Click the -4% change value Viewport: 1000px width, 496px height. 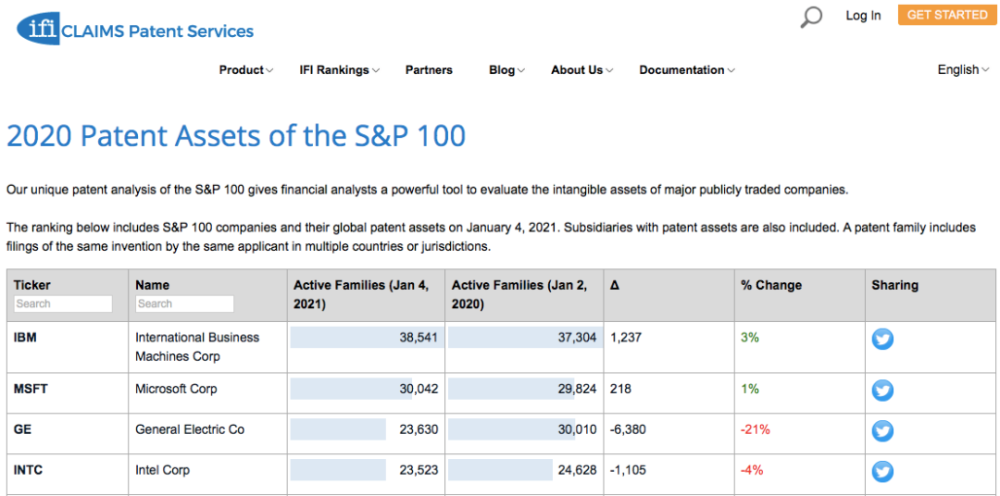click(752, 470)
